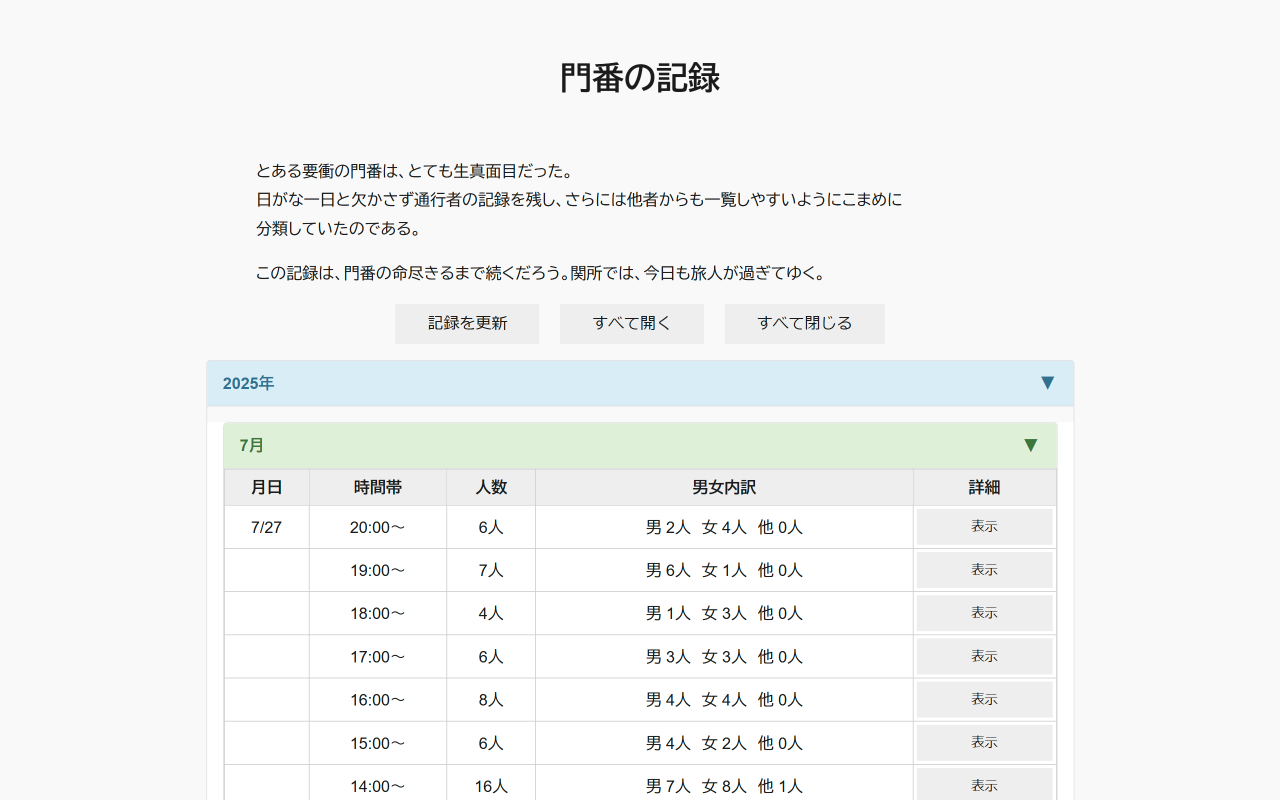Show details for the 16:00 row
This screenshot has width=1280, height=800.
click(985, 700)
